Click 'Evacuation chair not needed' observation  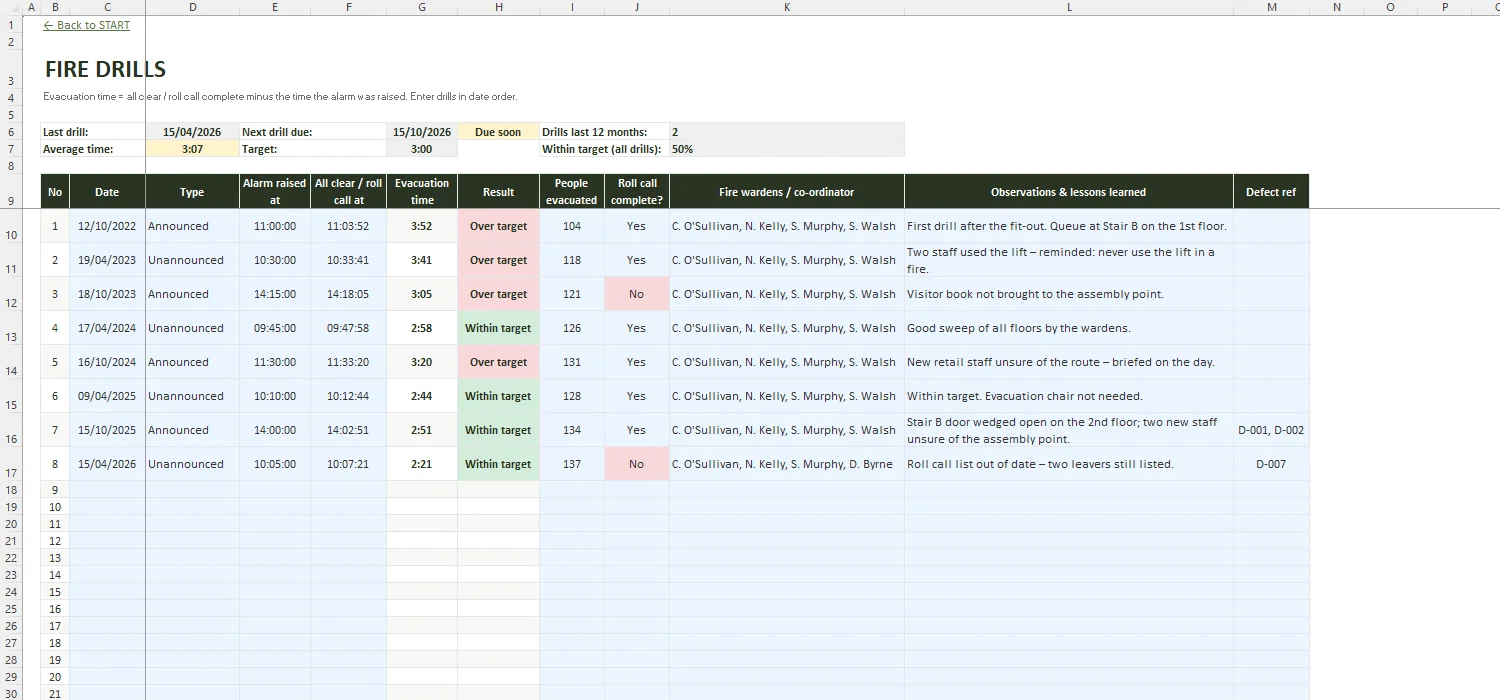click(1068, 396)
